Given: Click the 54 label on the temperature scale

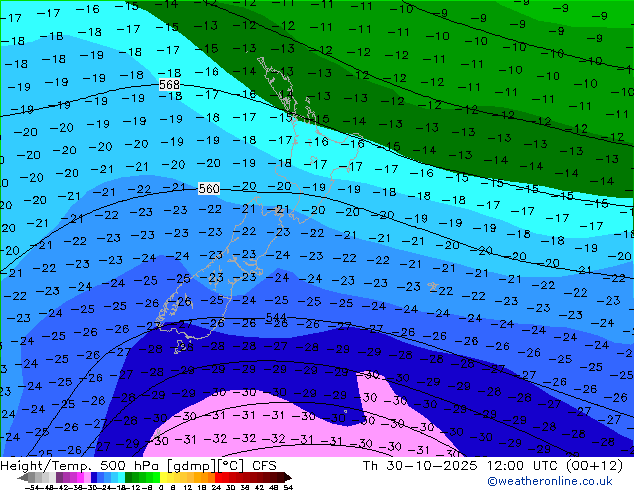Looking at the screenshot, I should [x=288, y=487].
